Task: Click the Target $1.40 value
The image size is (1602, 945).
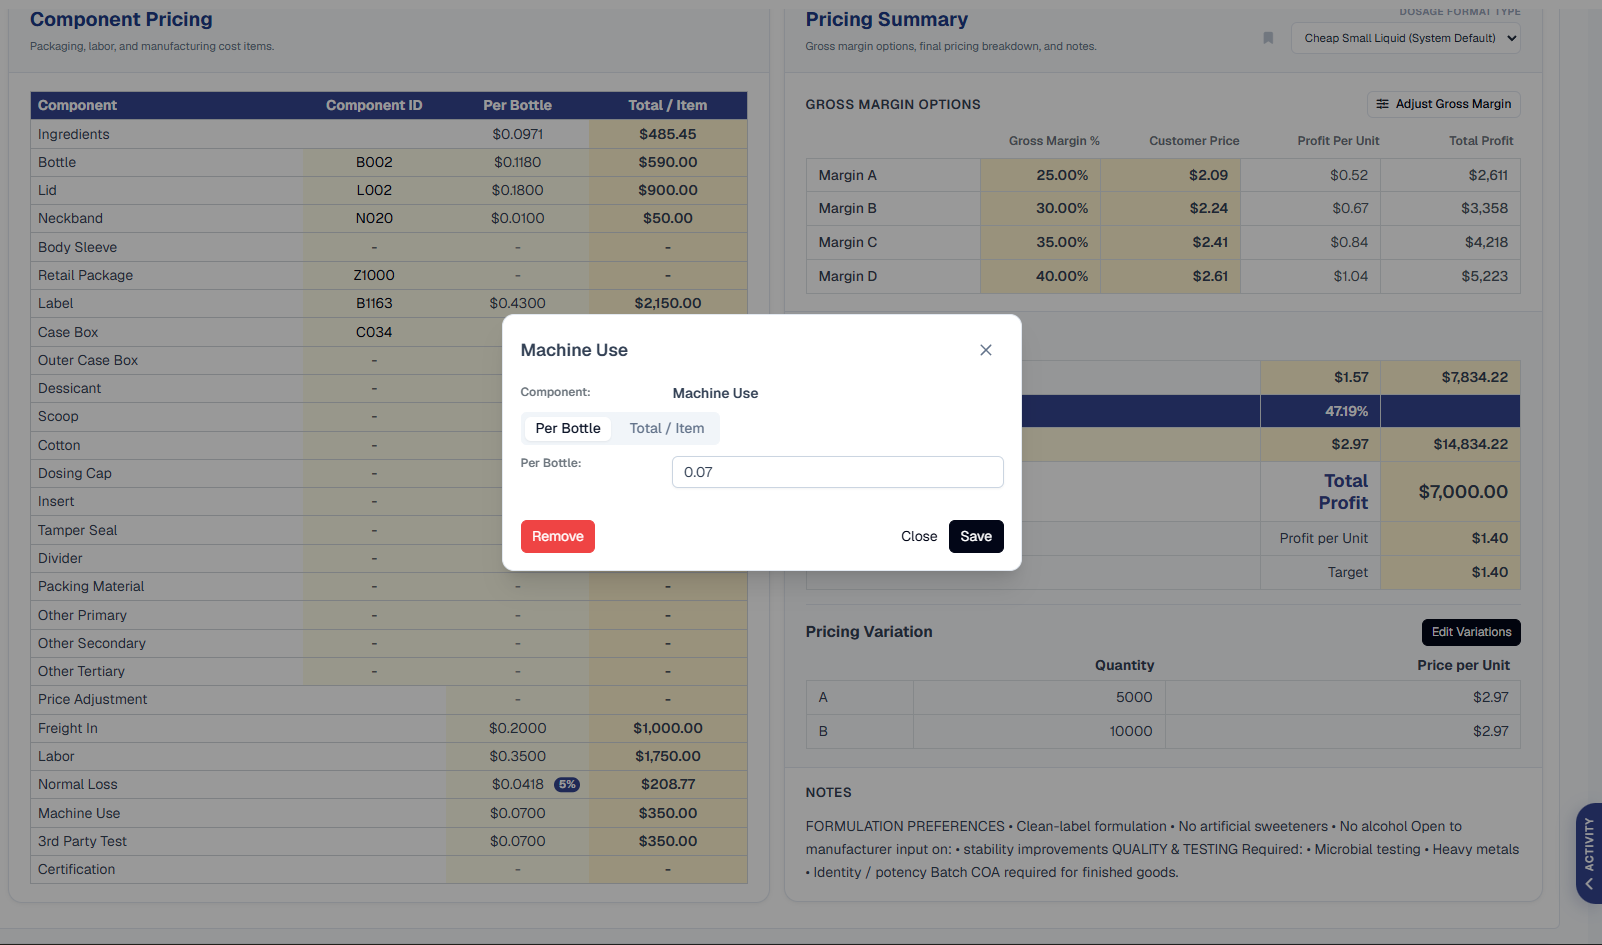Action: (1489, 572)
